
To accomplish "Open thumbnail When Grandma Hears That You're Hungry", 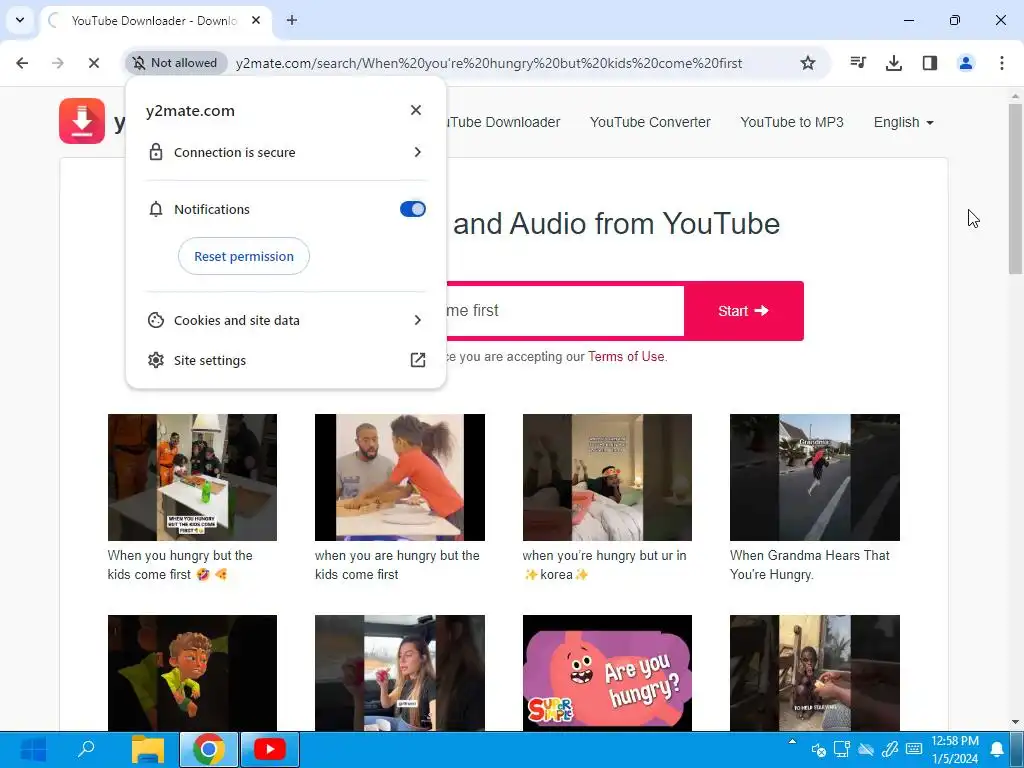I will (x=814, y=477).
